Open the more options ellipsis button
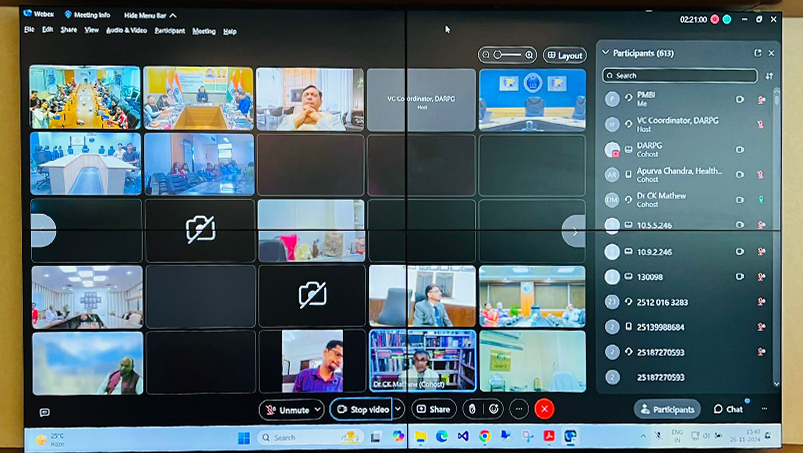Viewport: 803px width, 453px height. [x=519, y=408]
